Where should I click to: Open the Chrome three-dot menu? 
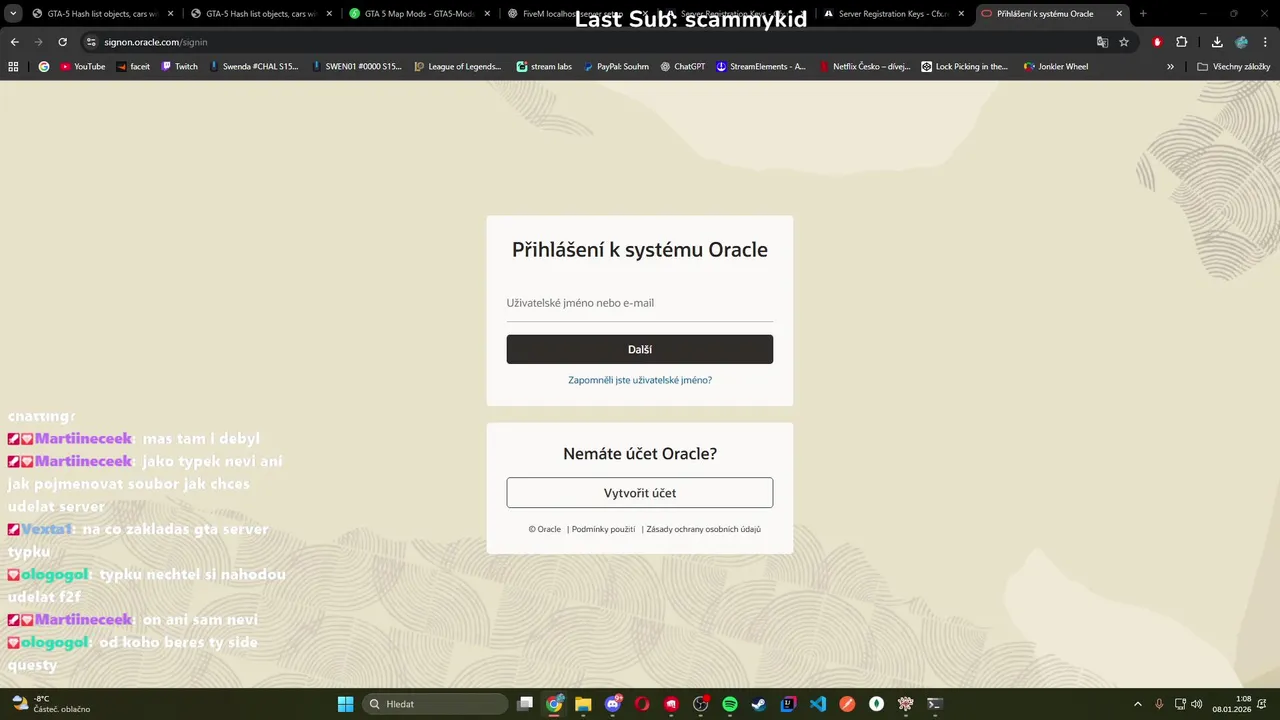click(x=1265, y=42)
